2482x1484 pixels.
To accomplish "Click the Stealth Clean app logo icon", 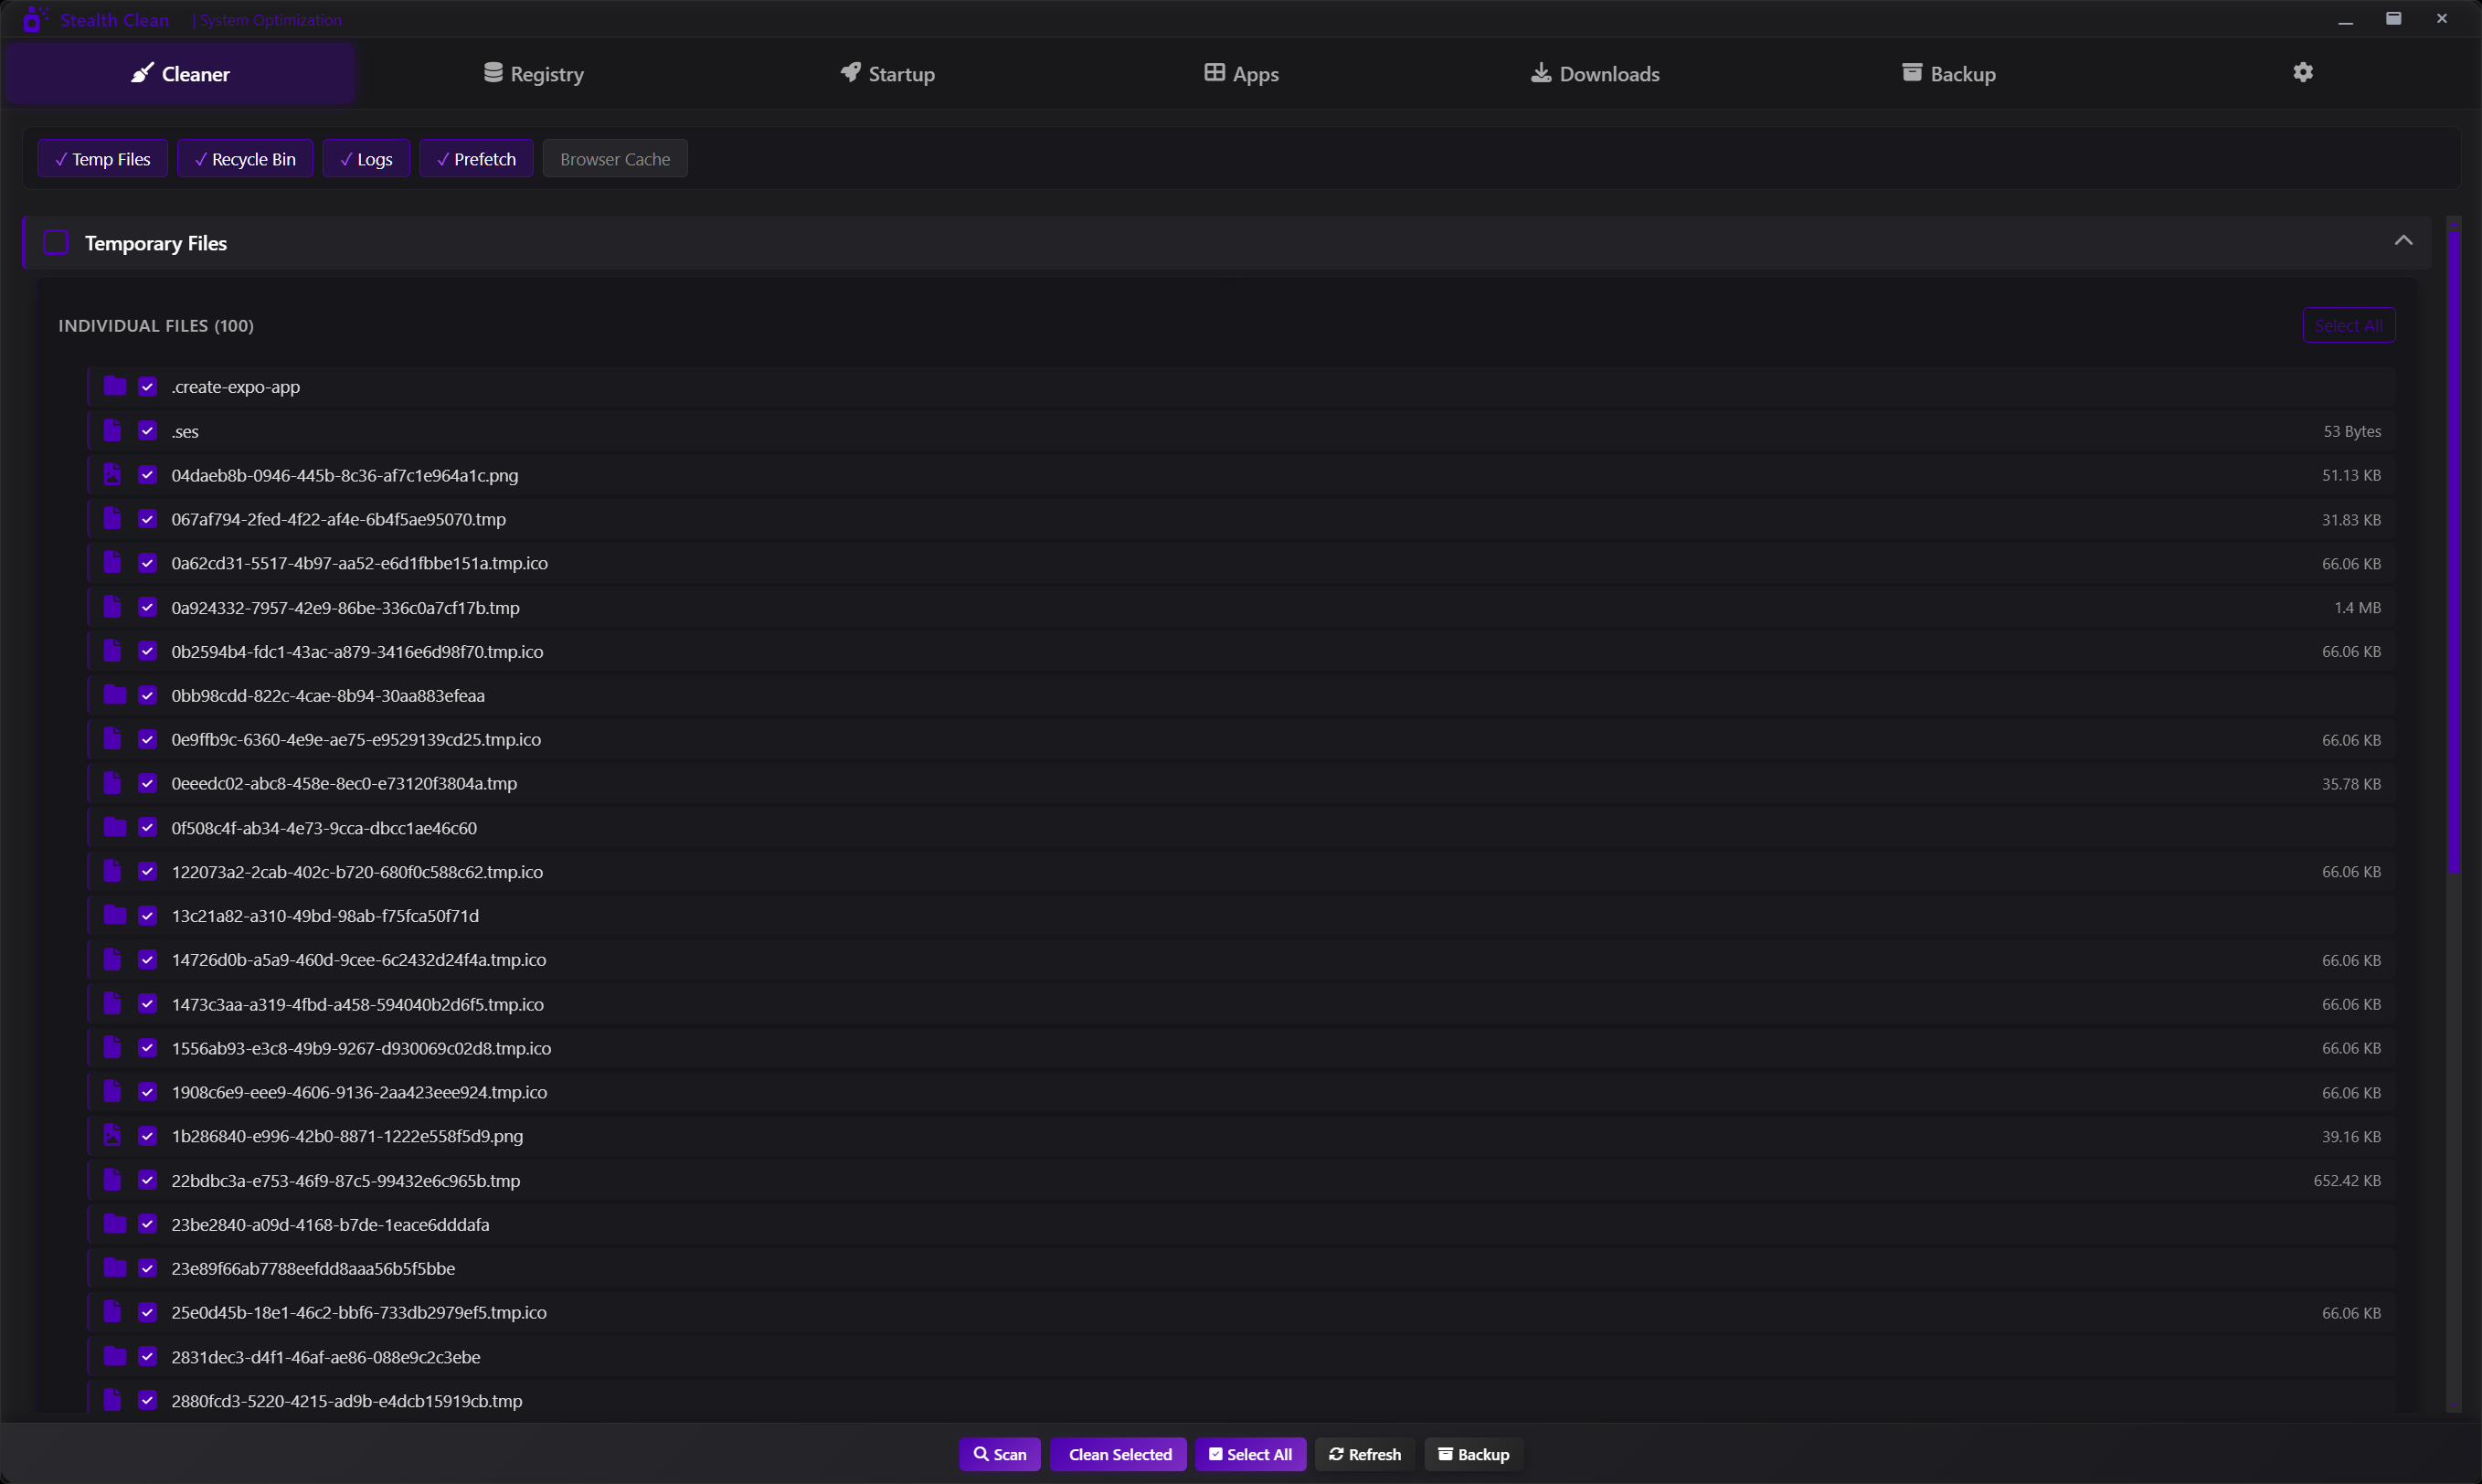I will (34, 19).
